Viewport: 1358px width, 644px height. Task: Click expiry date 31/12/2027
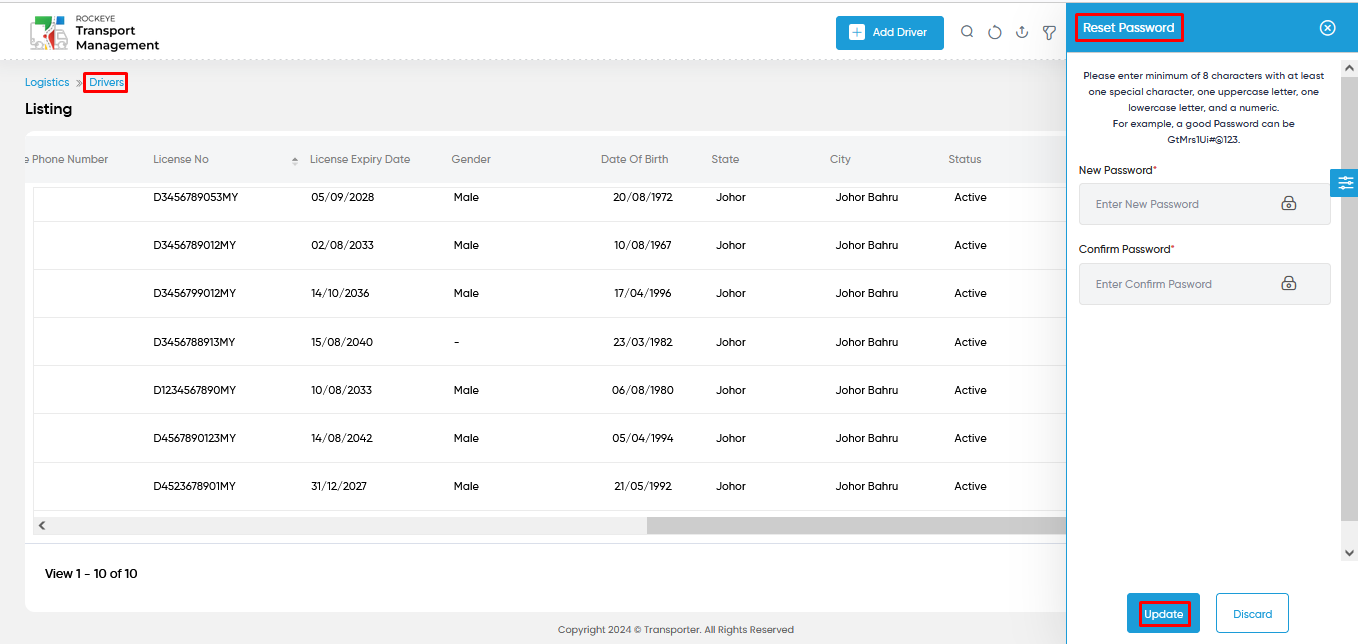339,487
